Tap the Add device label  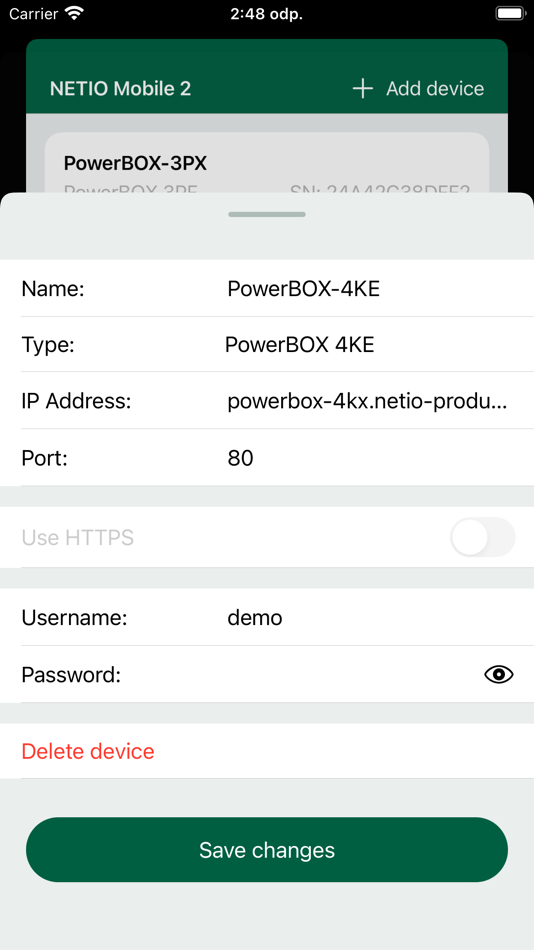pyautogui.click(x=435, y=88)
